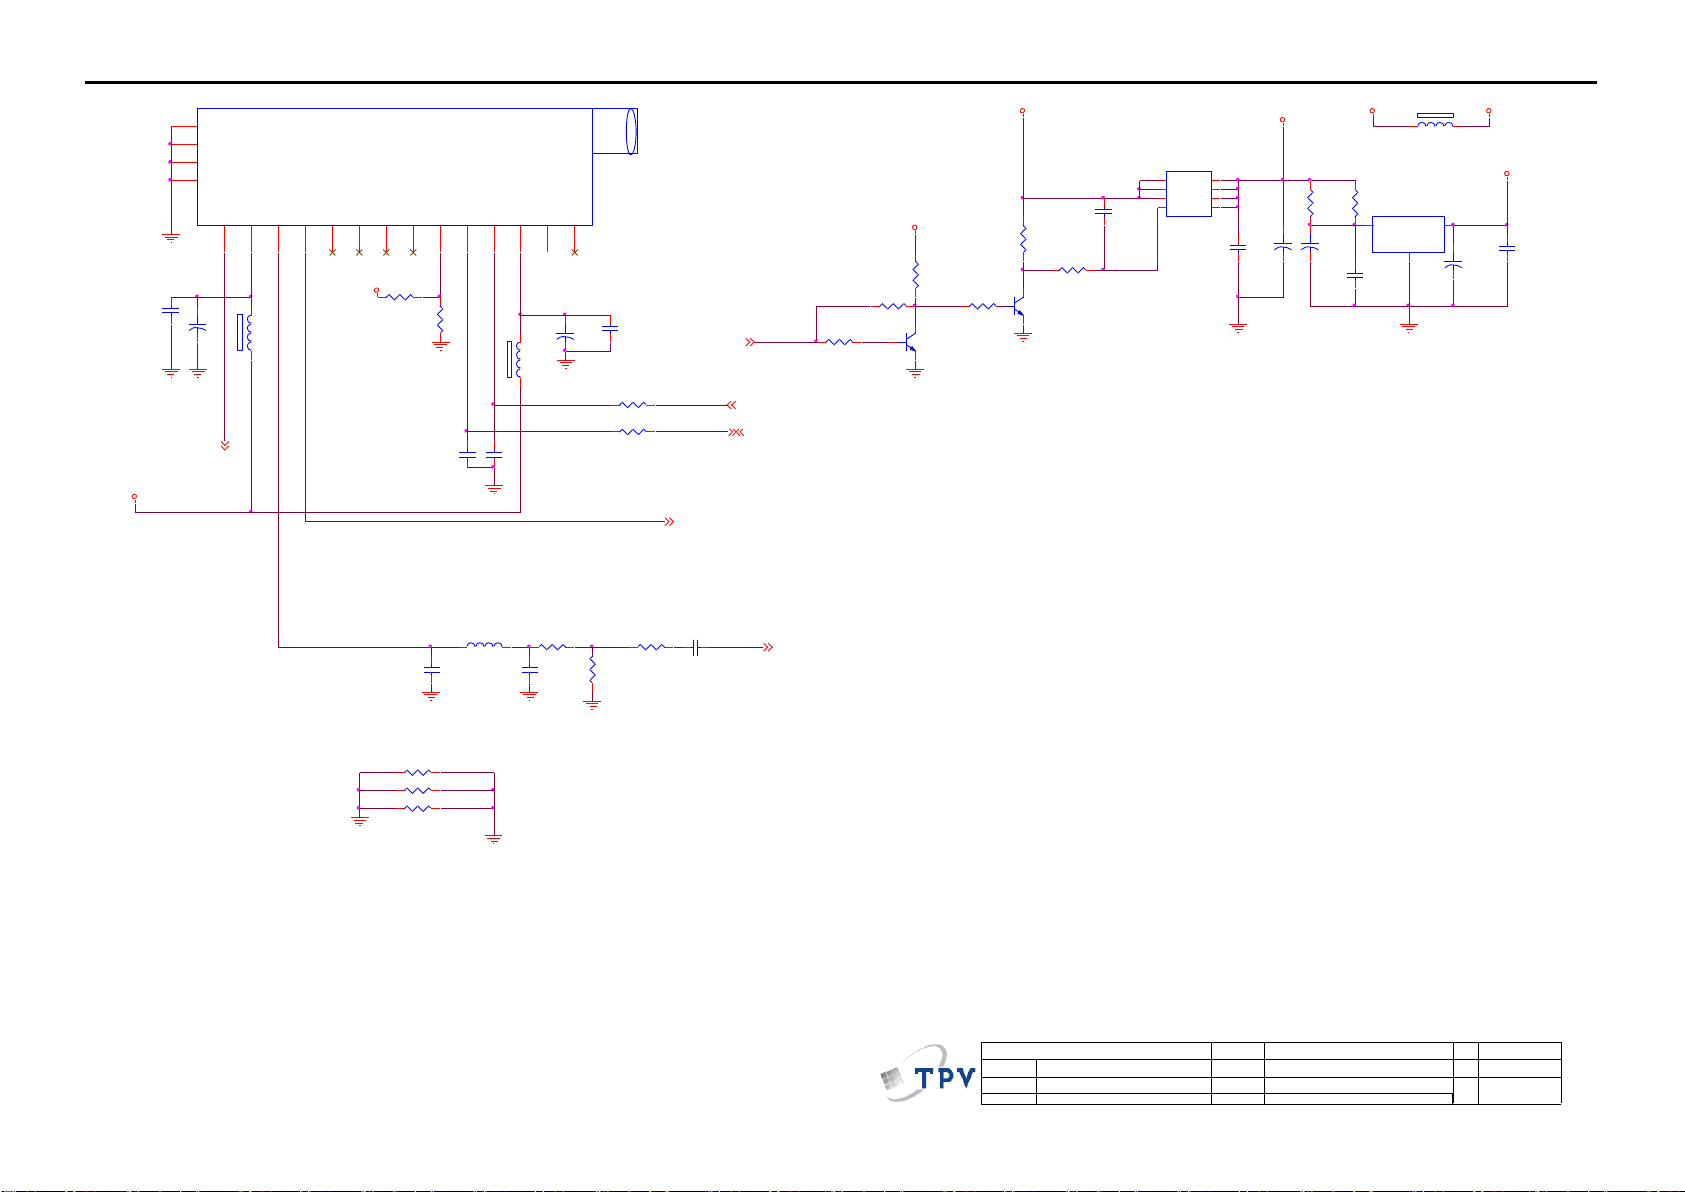Viewport: 1685px width, 1192px height.
Task: Click the TPV company logo
Action: click(x=926, y=1073)
